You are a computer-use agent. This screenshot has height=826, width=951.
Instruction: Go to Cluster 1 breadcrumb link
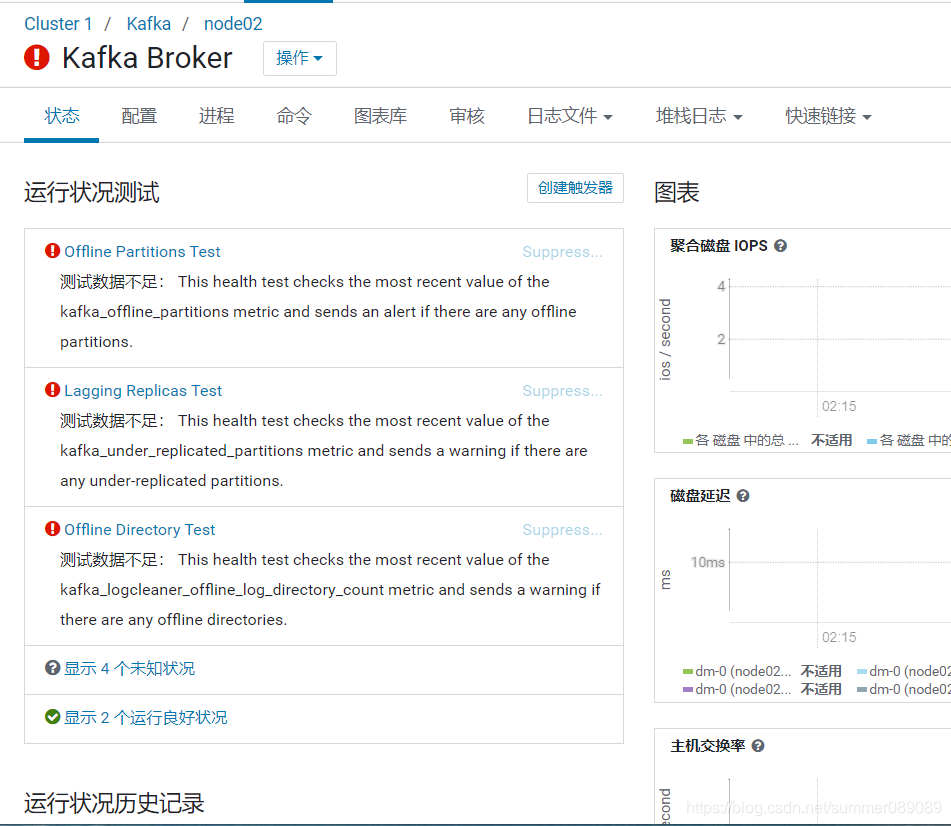58,24
